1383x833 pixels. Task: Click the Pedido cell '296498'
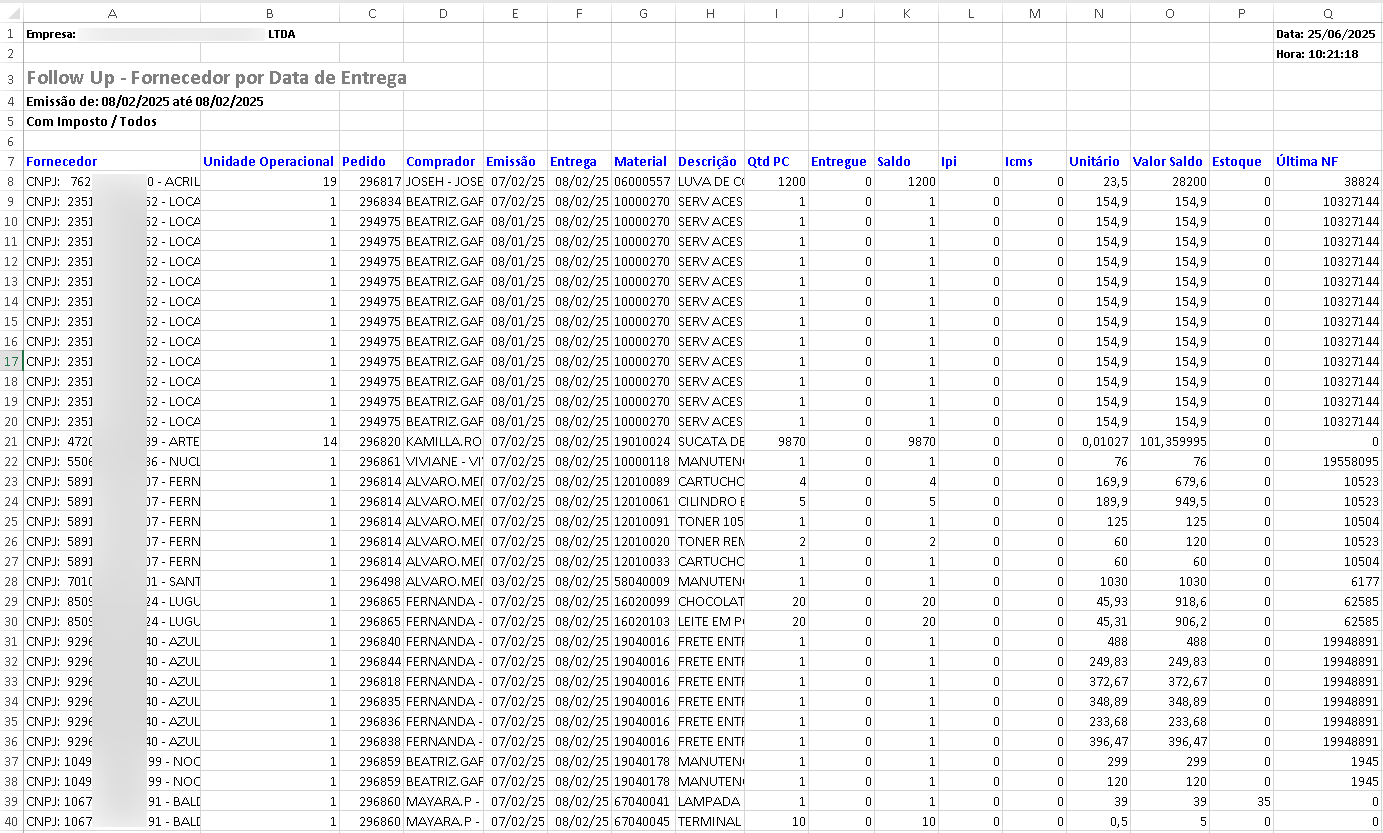click(x=371, y=581)
